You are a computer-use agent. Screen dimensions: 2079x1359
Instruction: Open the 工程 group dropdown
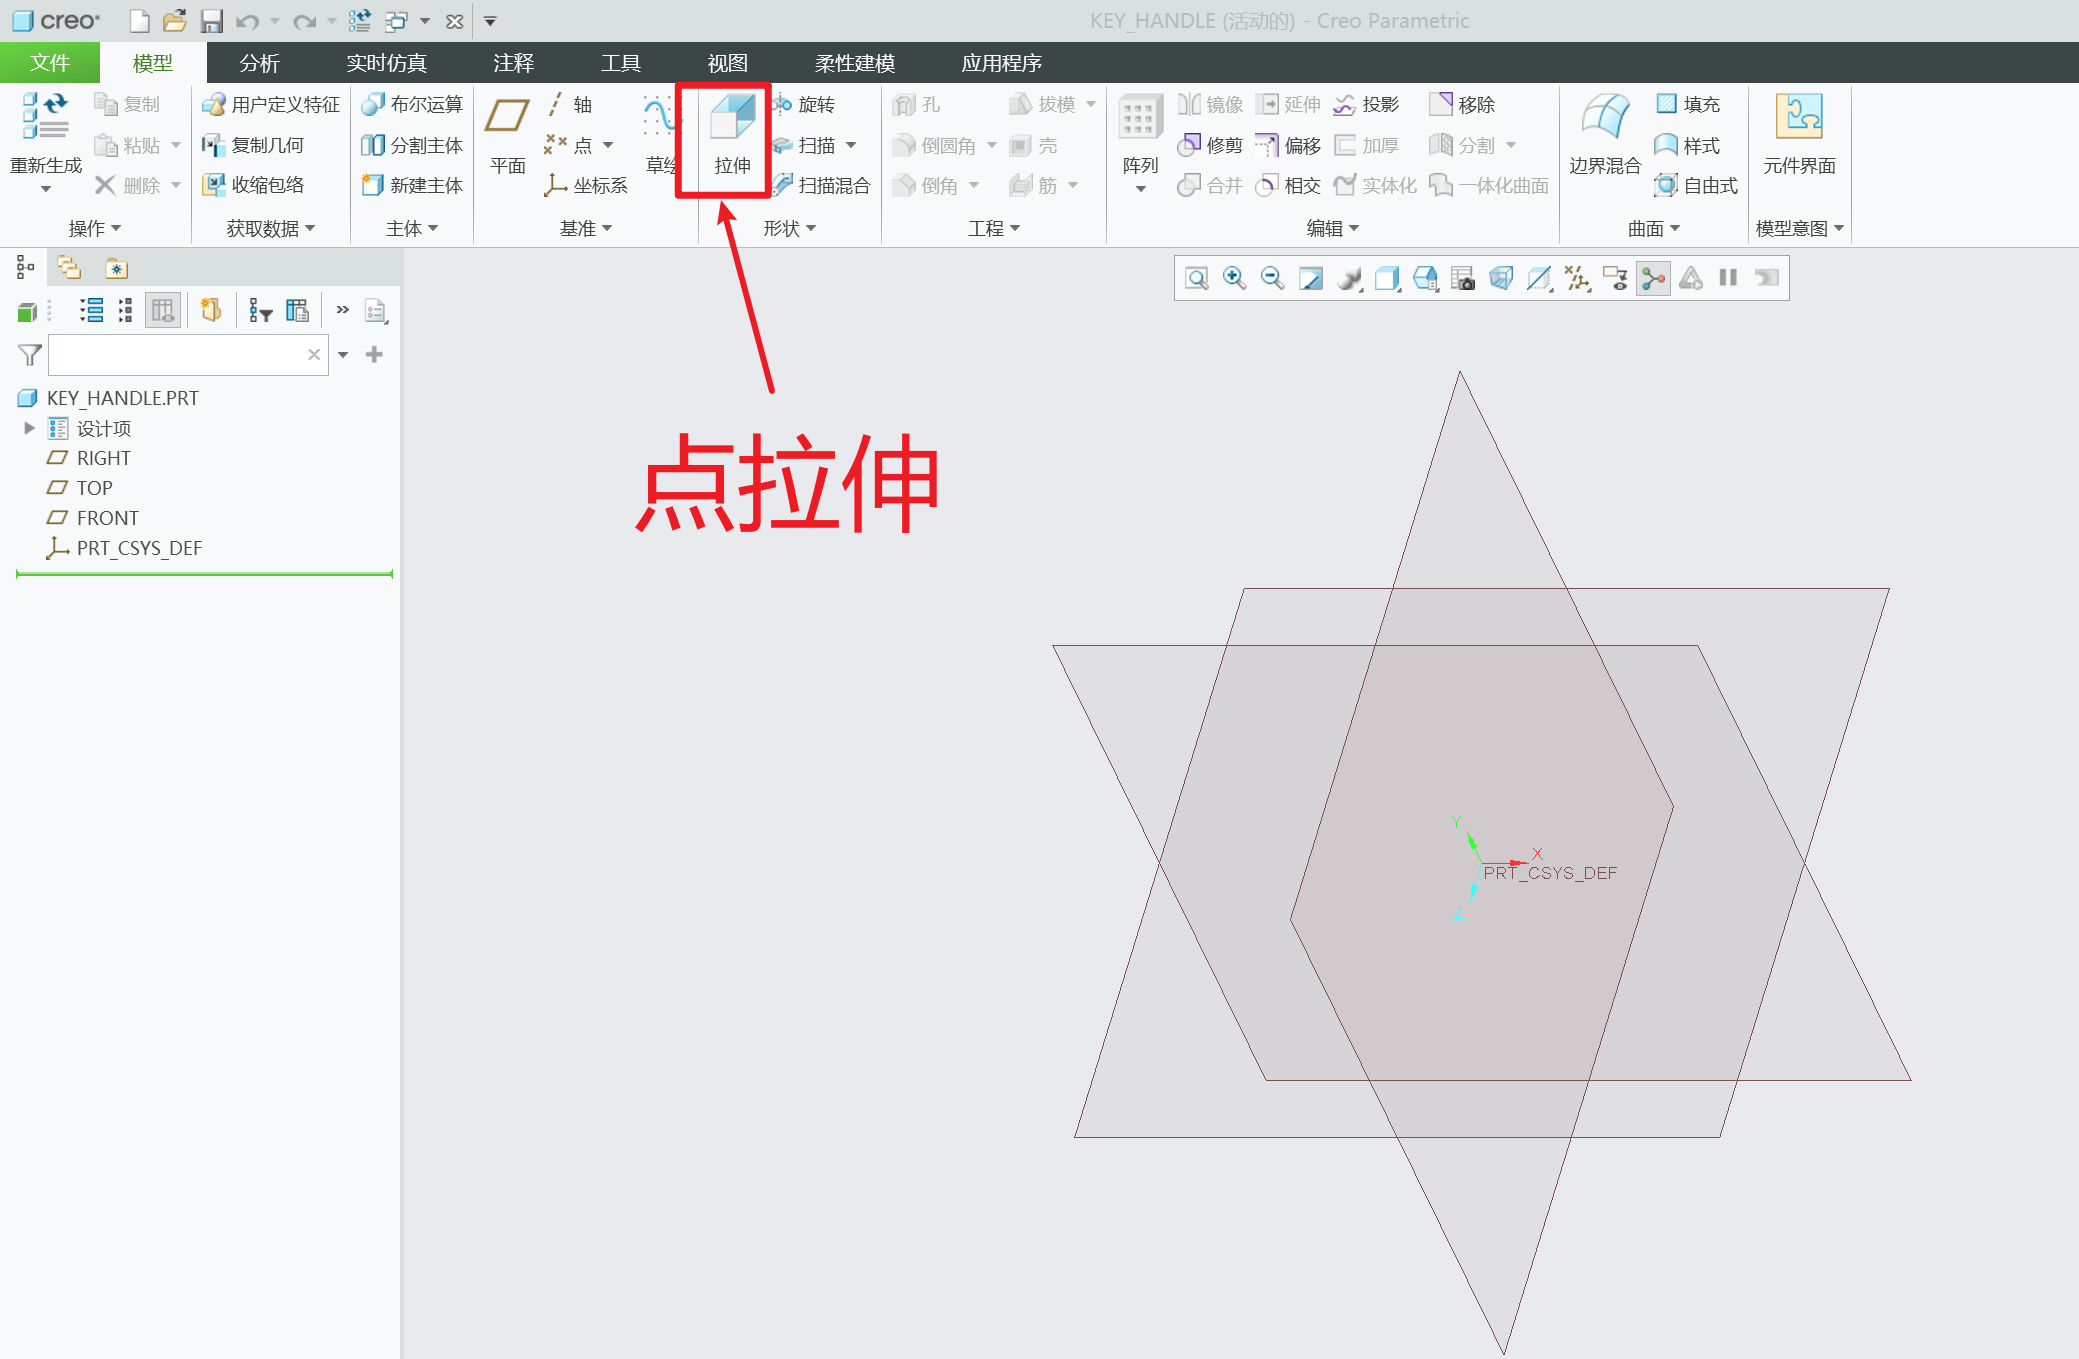(991, 228)
